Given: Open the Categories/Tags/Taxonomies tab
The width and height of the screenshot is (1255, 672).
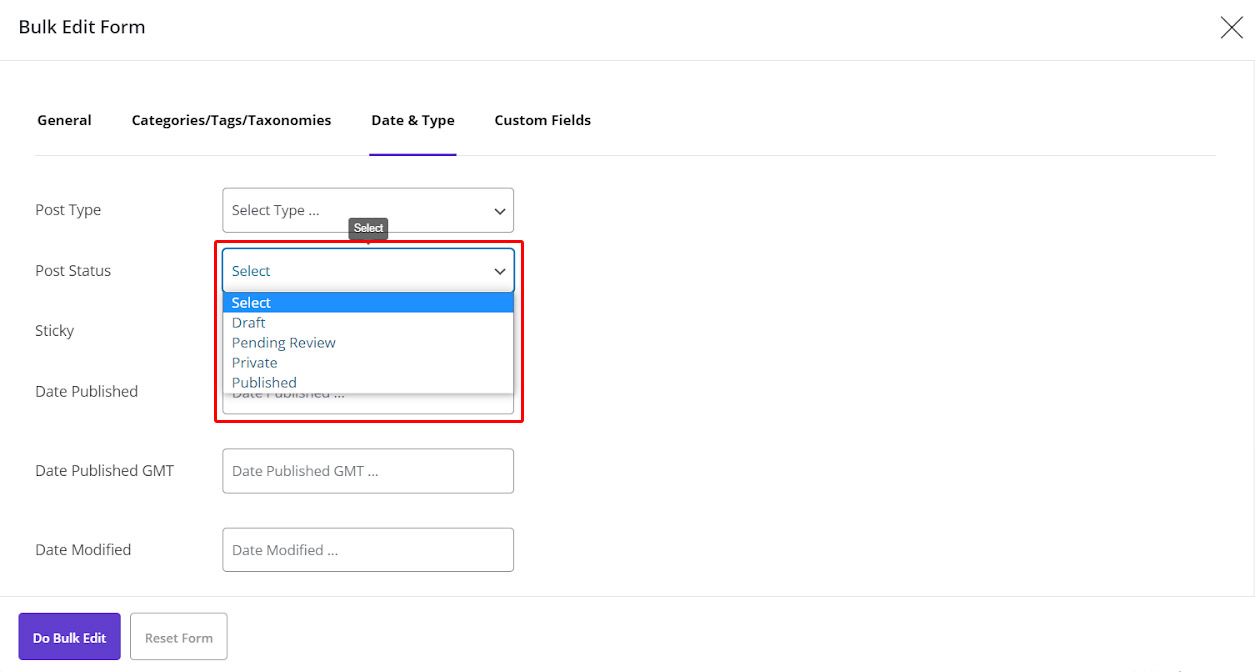Looking at the screenshot, I should pos(231,119).
